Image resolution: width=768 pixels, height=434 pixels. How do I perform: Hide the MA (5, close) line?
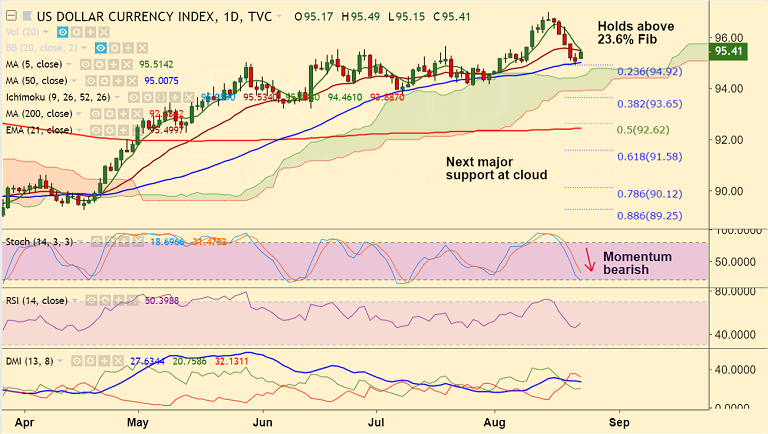86,64
